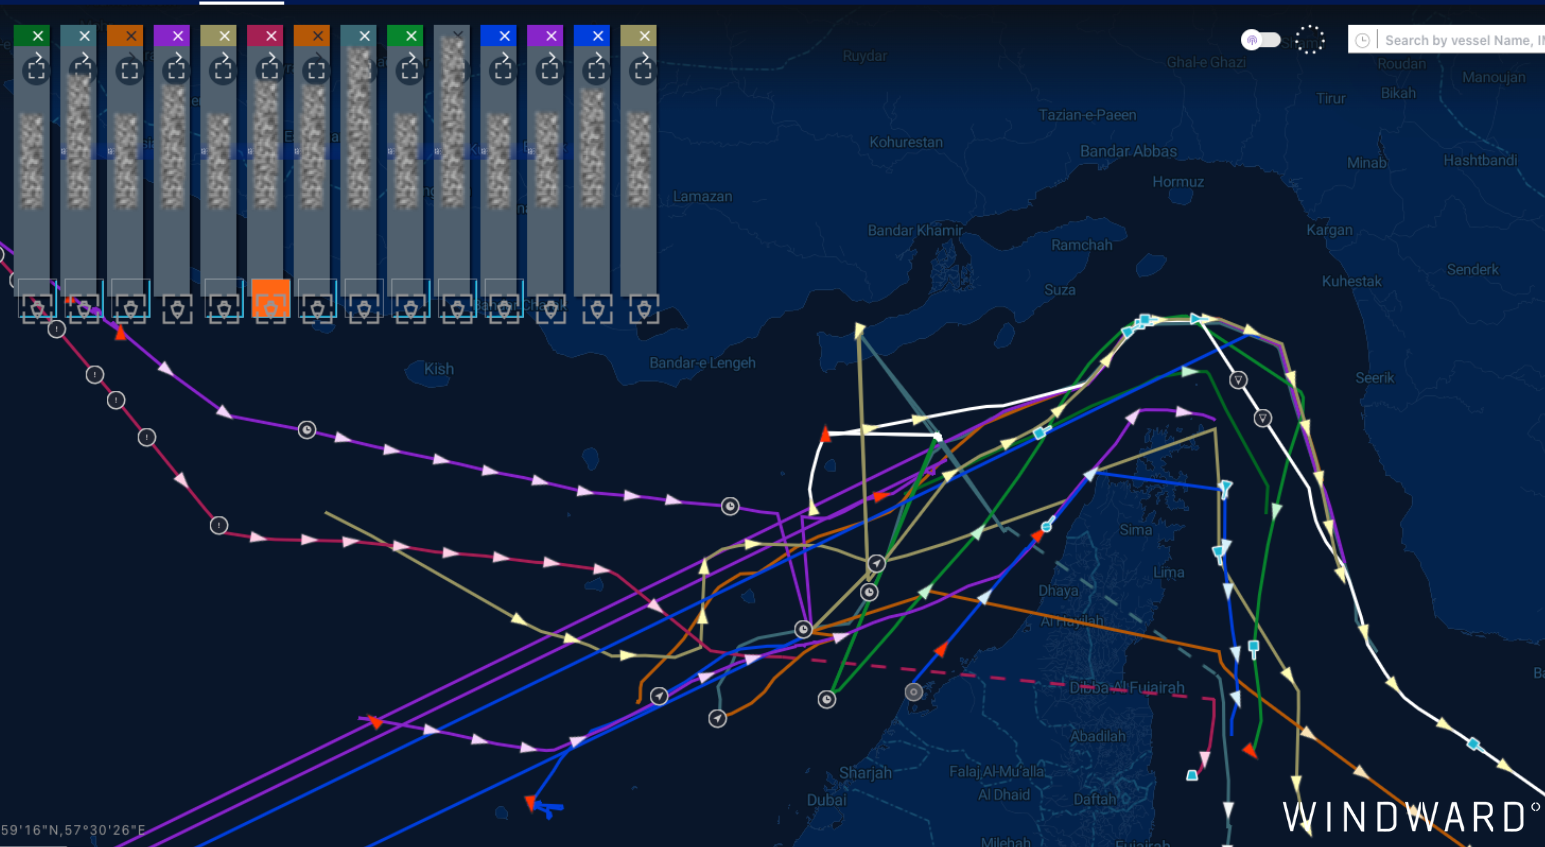
Task: Focus map on crimson card vessel
Action: click(269, 71)
